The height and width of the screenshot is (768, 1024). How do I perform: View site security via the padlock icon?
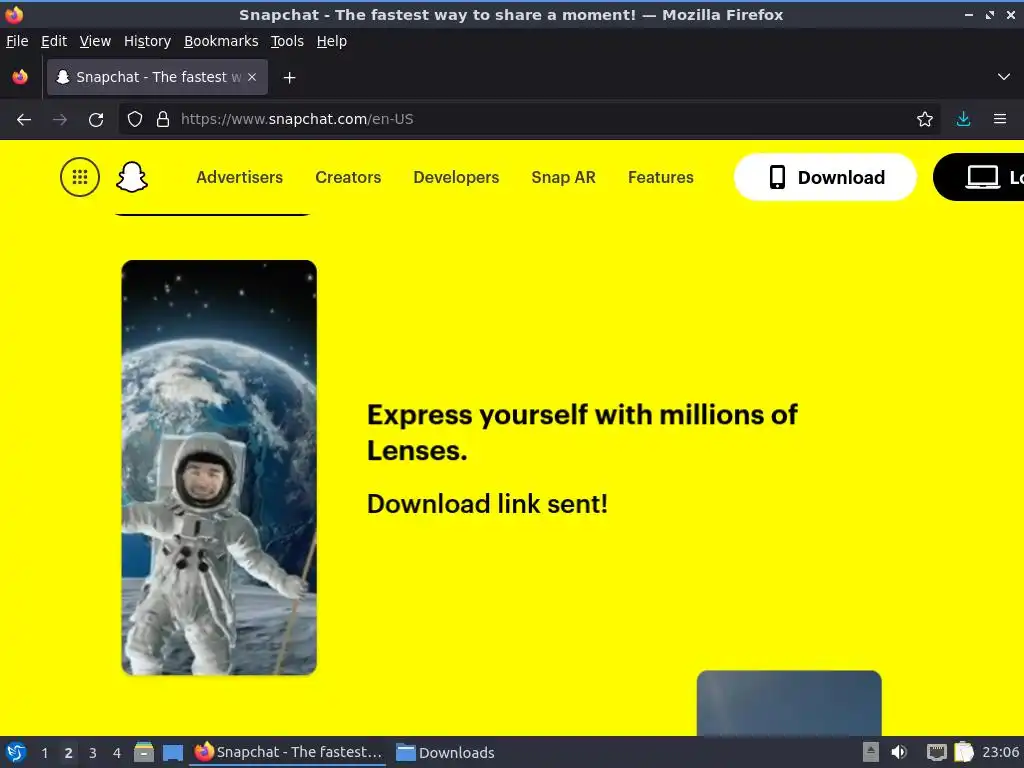click(x=163, y=120)
